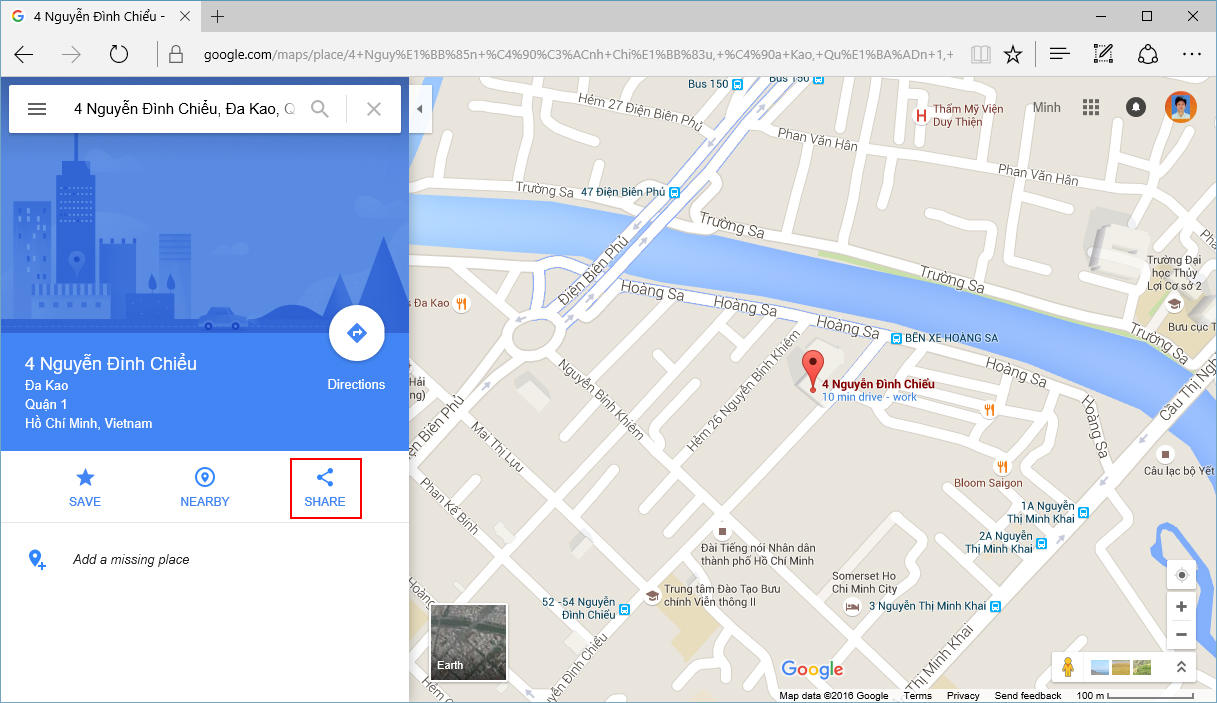Zoom out on the map
Image resolution: width=1217 pixels, height=703 pixels.
coord(1181,634)
